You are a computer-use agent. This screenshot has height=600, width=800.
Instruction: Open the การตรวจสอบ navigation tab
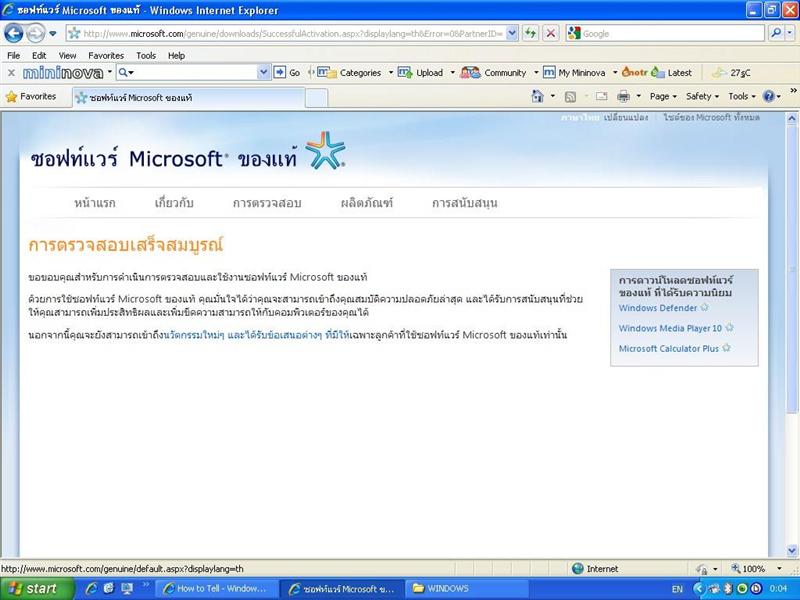[267, 203]
